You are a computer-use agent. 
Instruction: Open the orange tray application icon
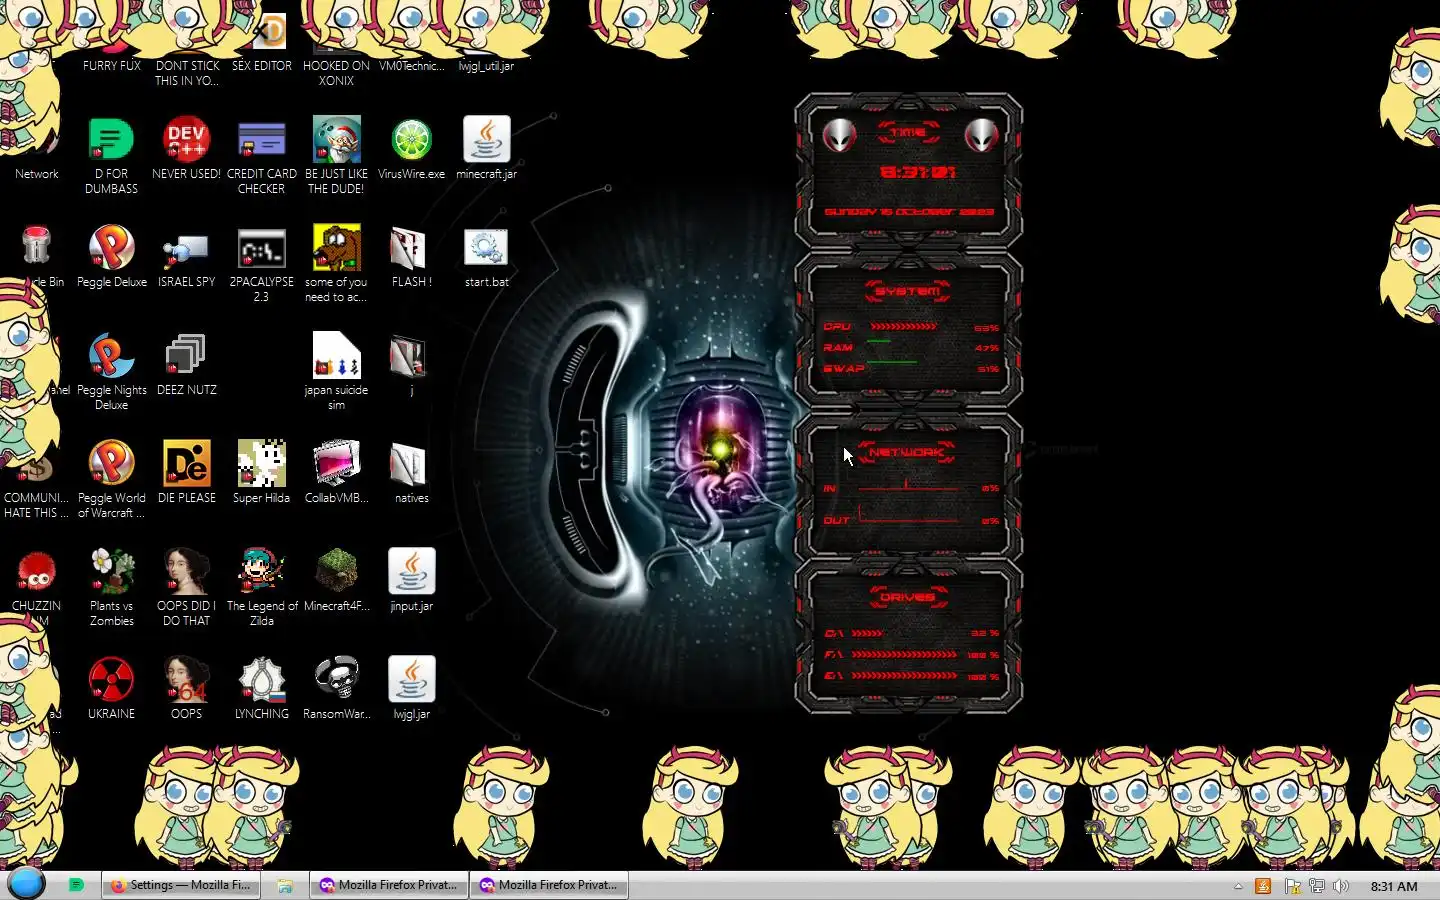[1263, 886]
